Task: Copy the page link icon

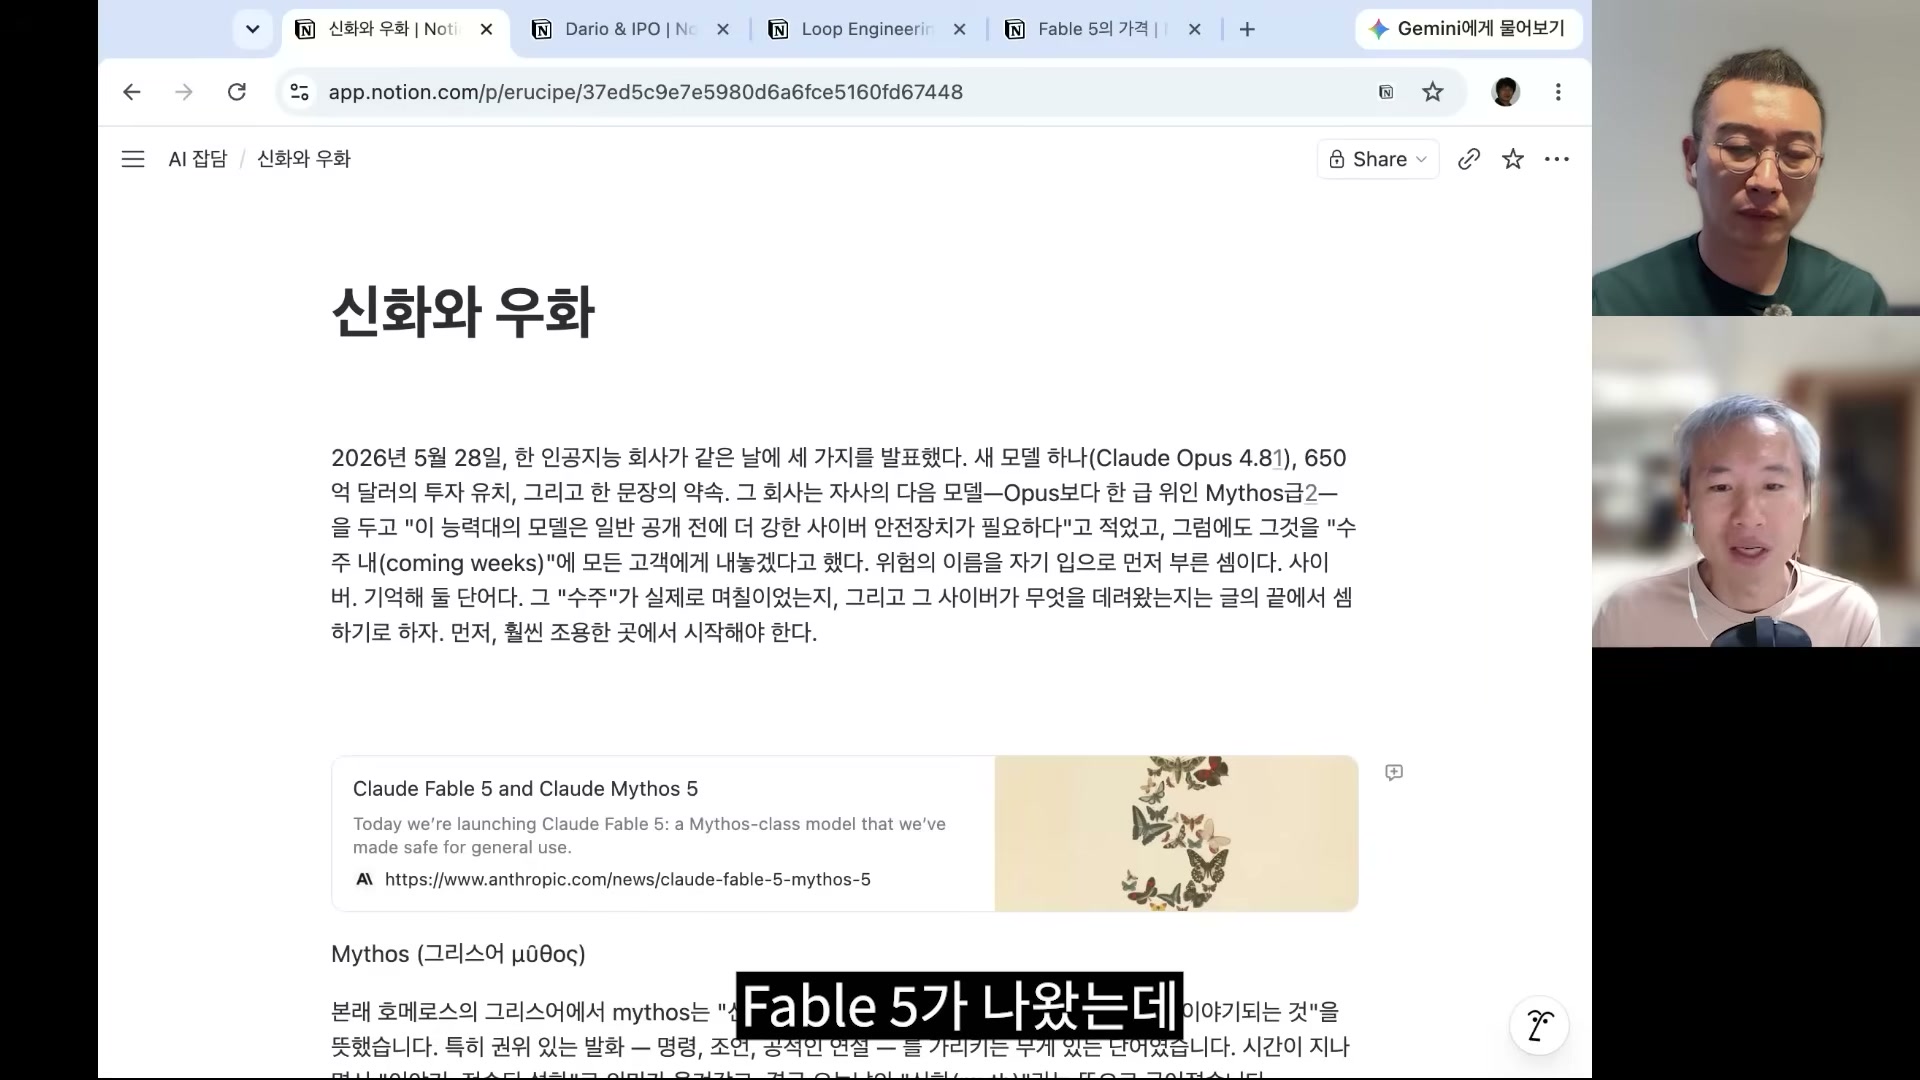Action: point(1469,159)
